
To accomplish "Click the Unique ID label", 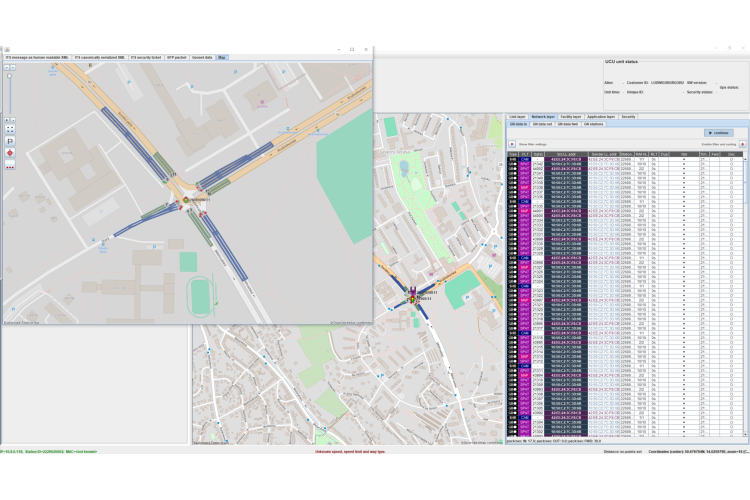I will (x=635, y=92).
